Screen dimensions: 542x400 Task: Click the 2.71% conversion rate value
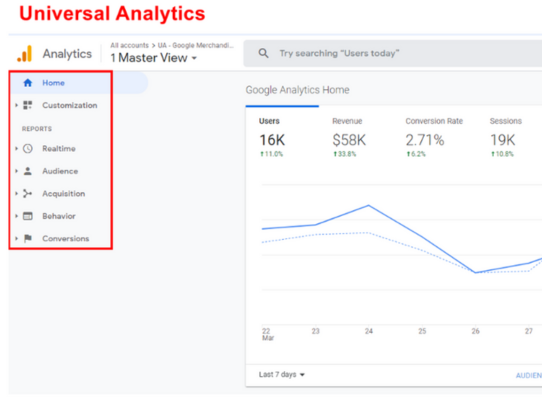pos(425,140)
